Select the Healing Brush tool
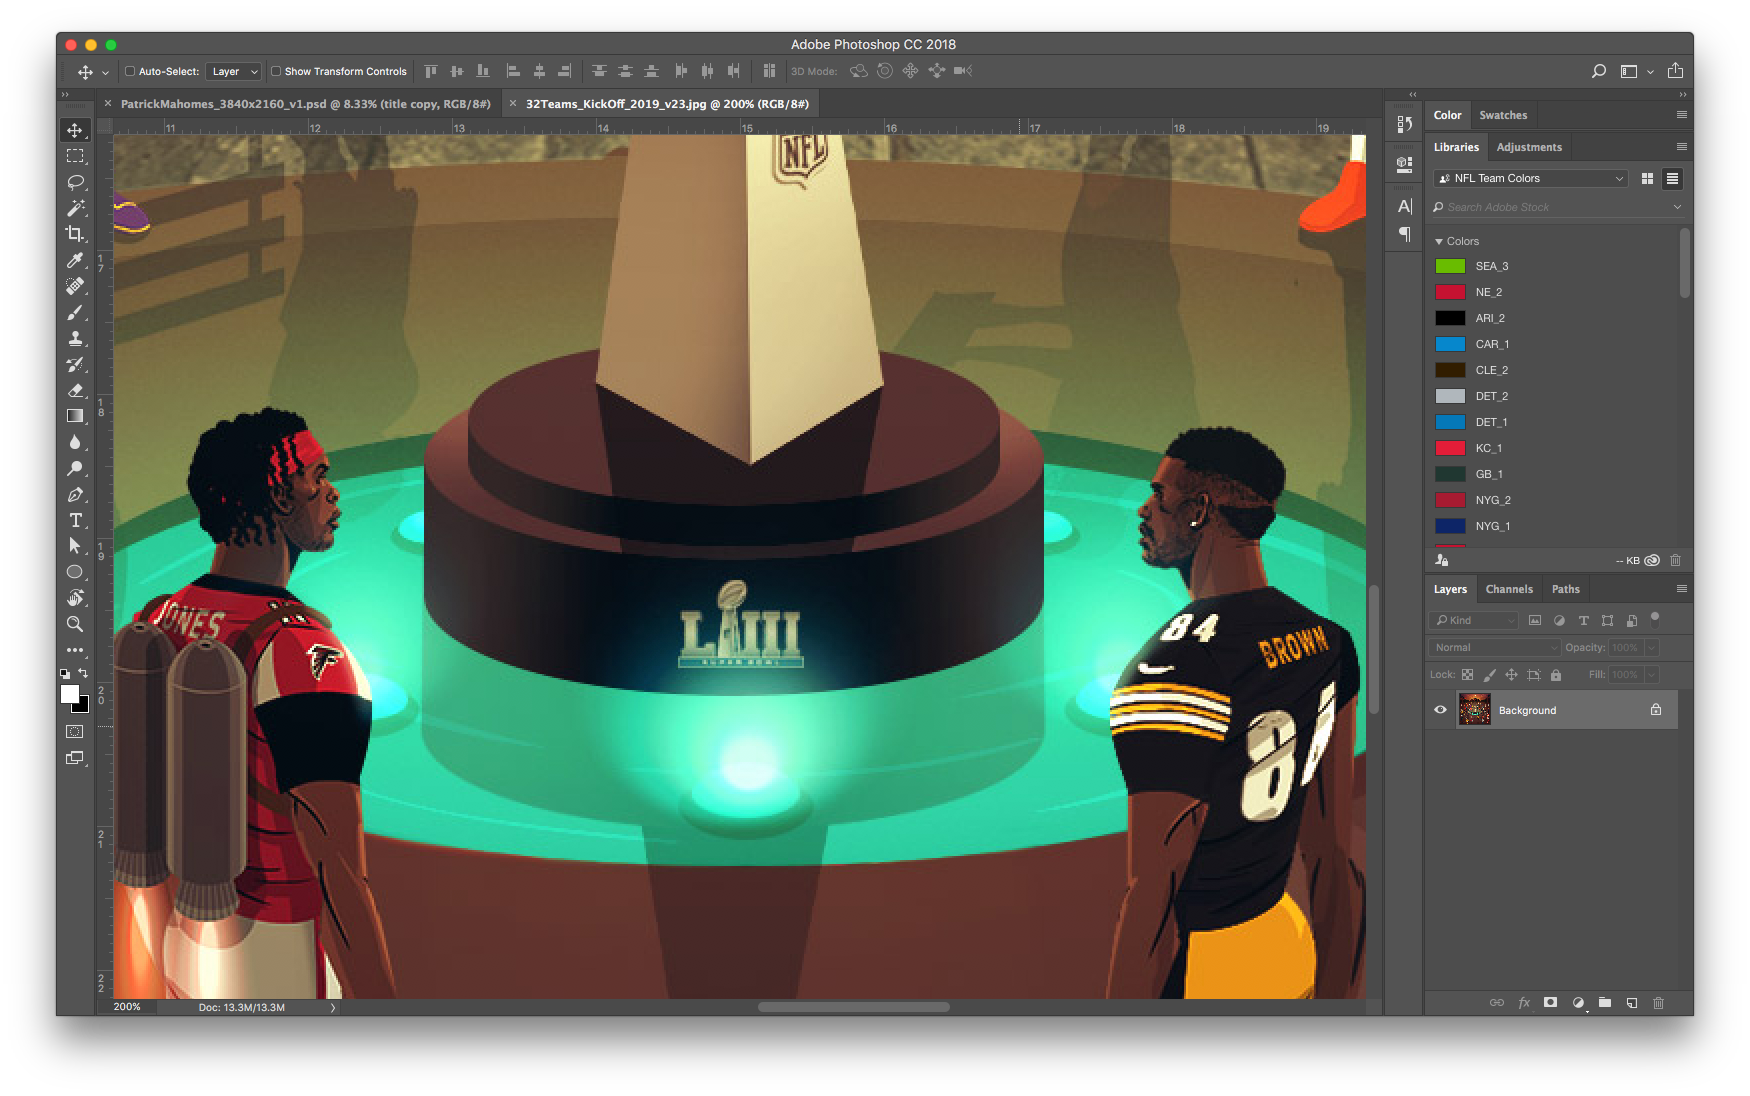The height and width of the screenshot is (1096, 1750). (x=75, y=286)
